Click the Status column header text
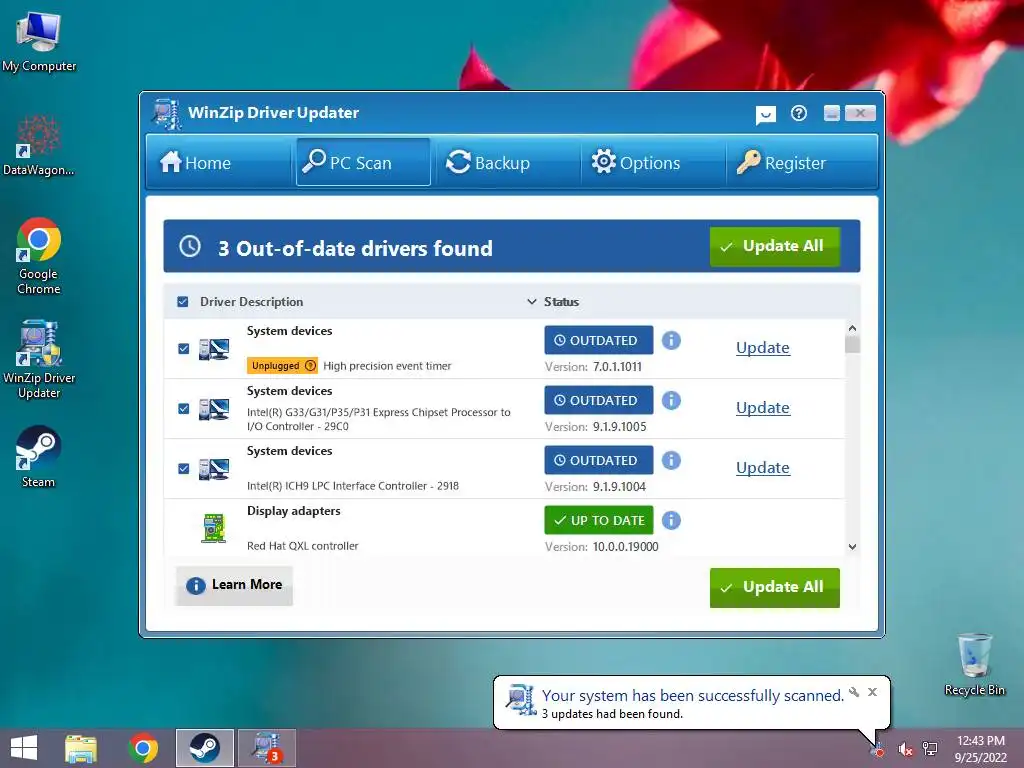 click(x=562, y=302)
